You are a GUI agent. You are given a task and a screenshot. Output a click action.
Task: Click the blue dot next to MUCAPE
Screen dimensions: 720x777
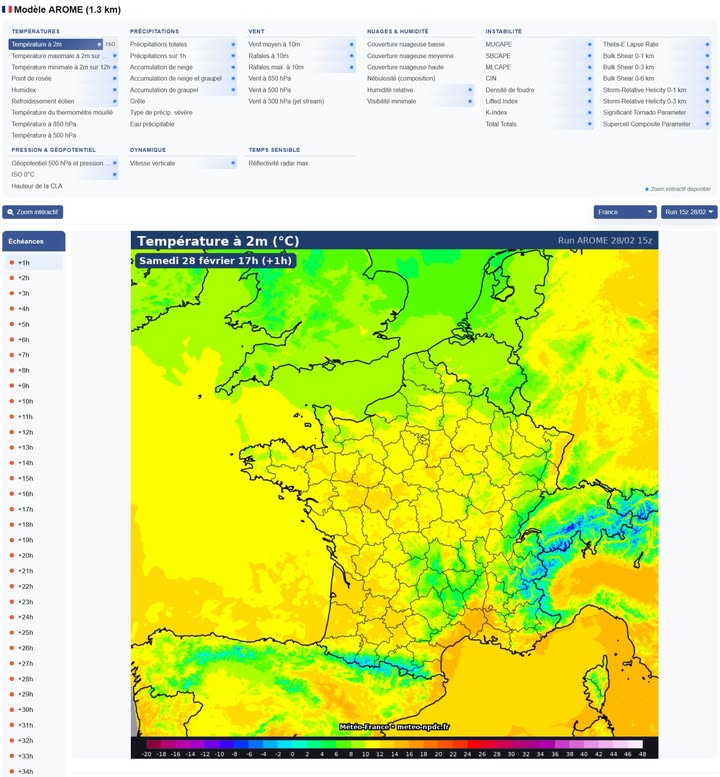click(589, 45)
